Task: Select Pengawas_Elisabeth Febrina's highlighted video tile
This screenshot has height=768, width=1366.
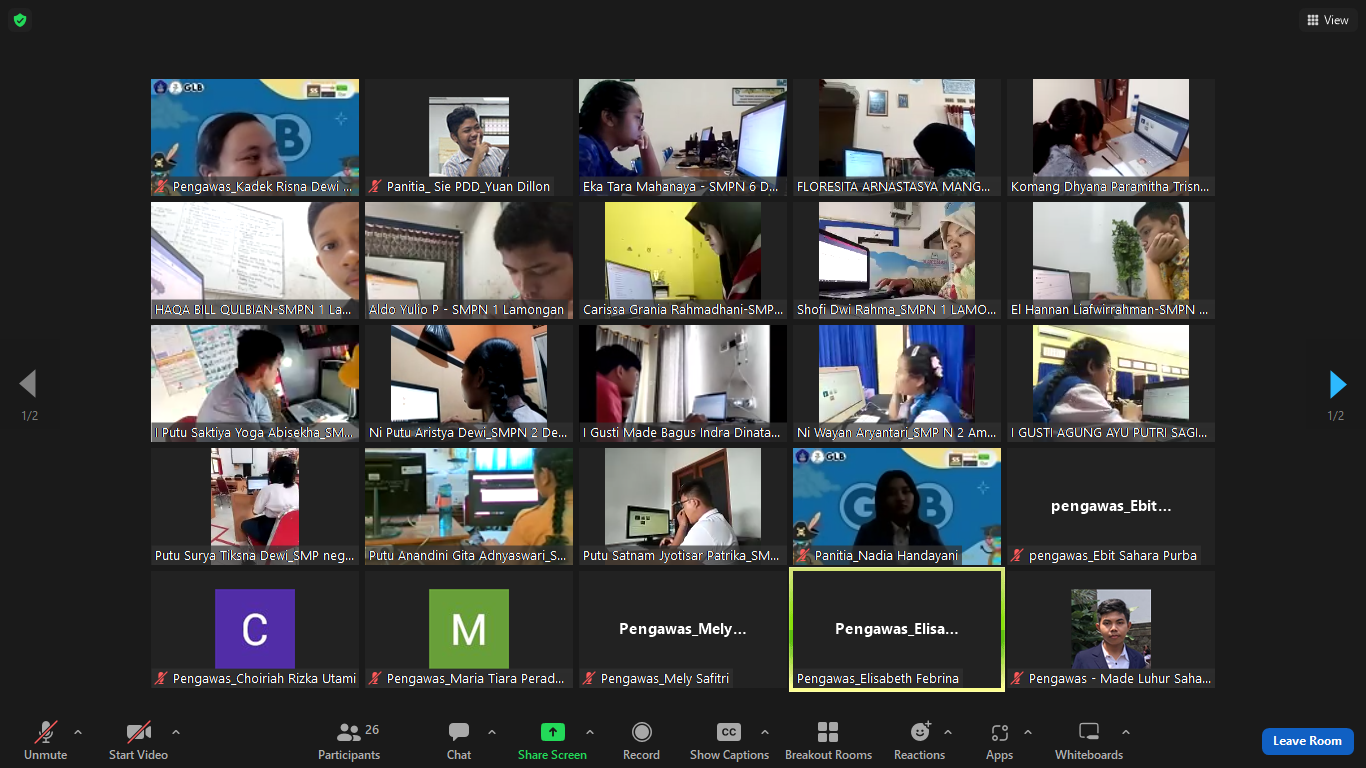Action: click(896, 629)
